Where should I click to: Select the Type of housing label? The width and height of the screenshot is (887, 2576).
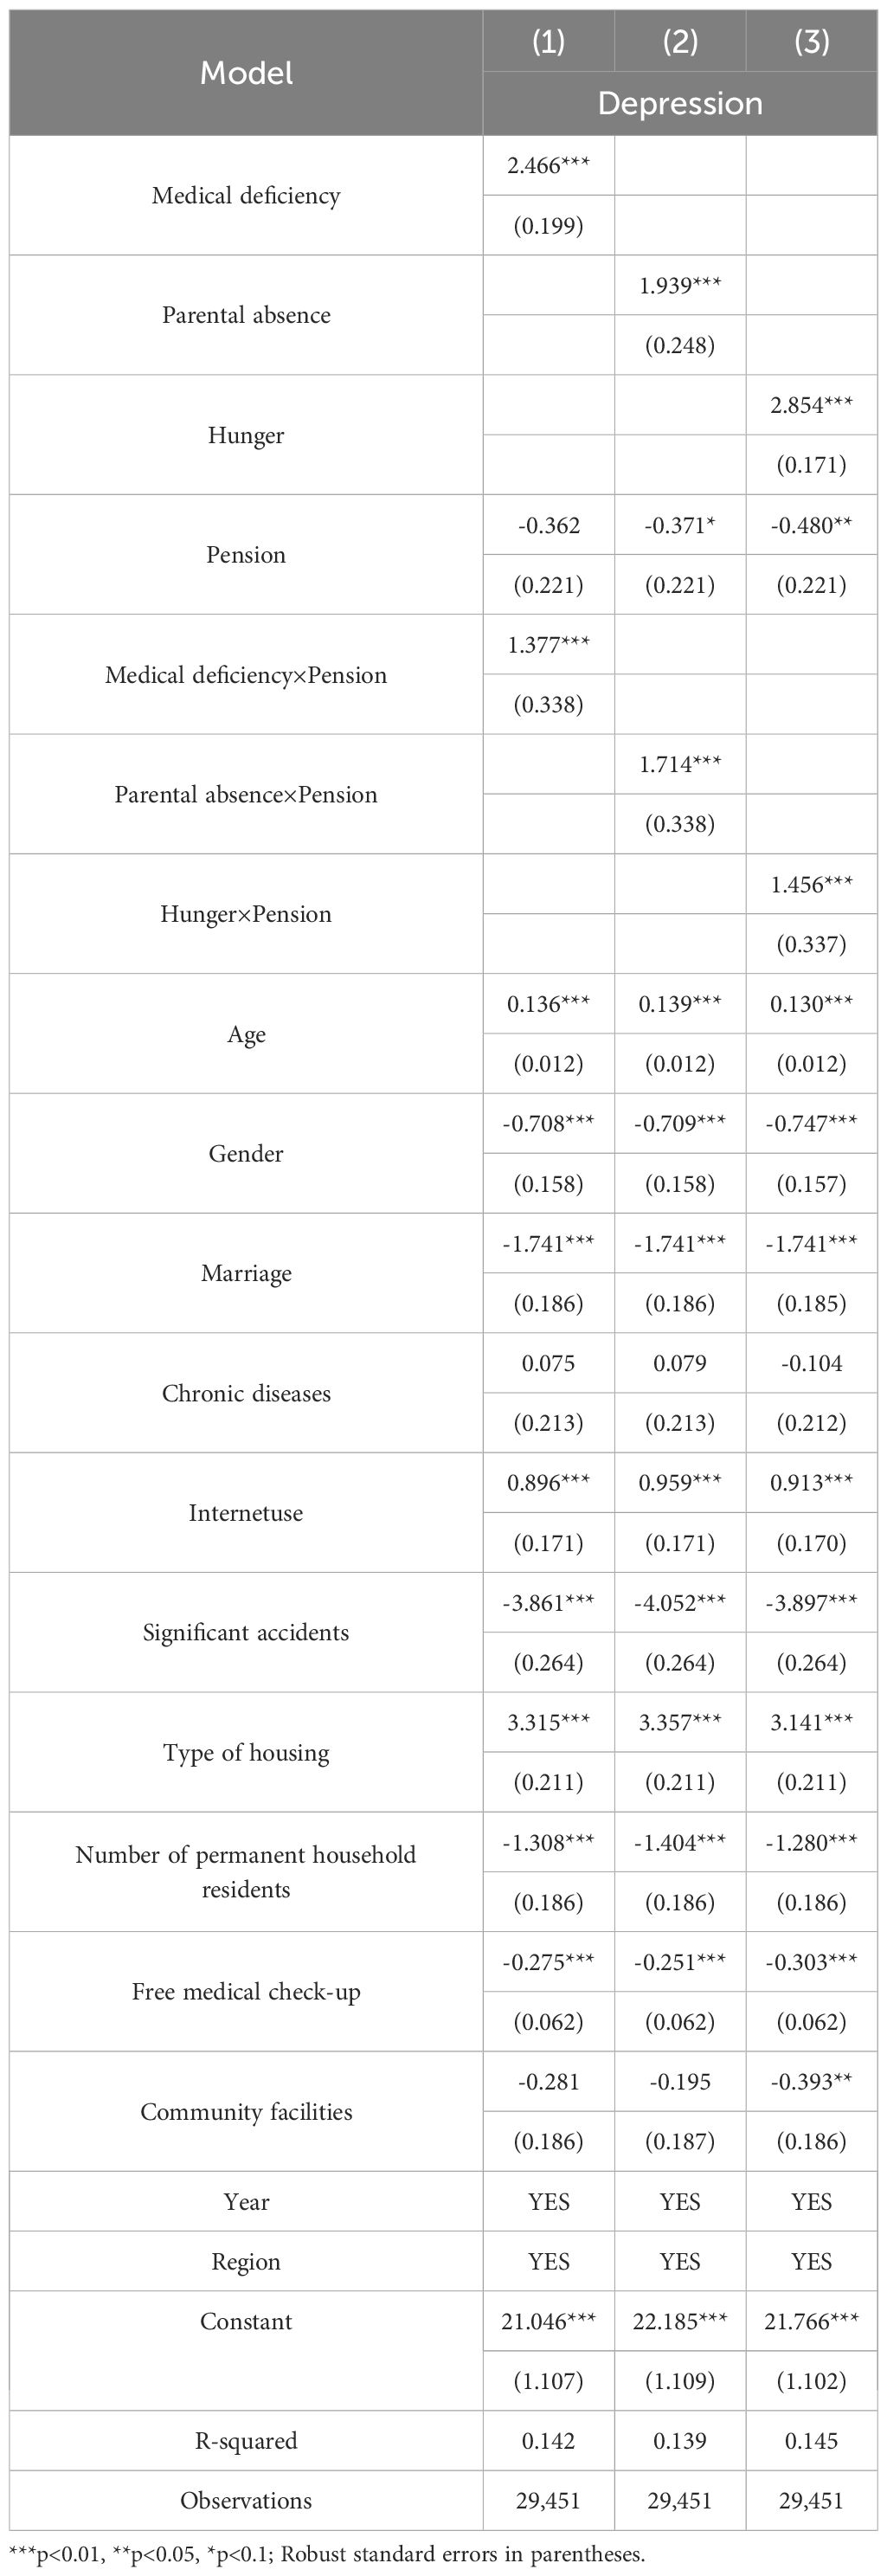coord(246,1752)
